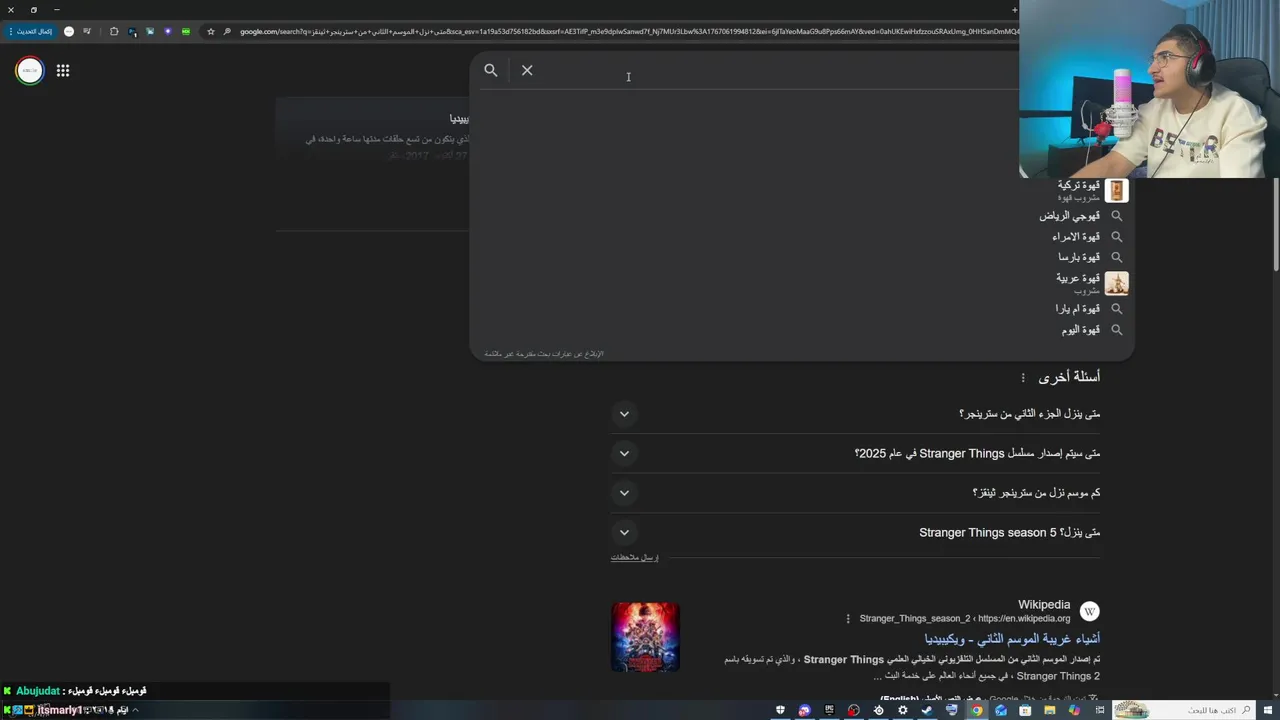Open Wikipedia result أشياء غريبة الموسم الثاني

(1012, 638)
